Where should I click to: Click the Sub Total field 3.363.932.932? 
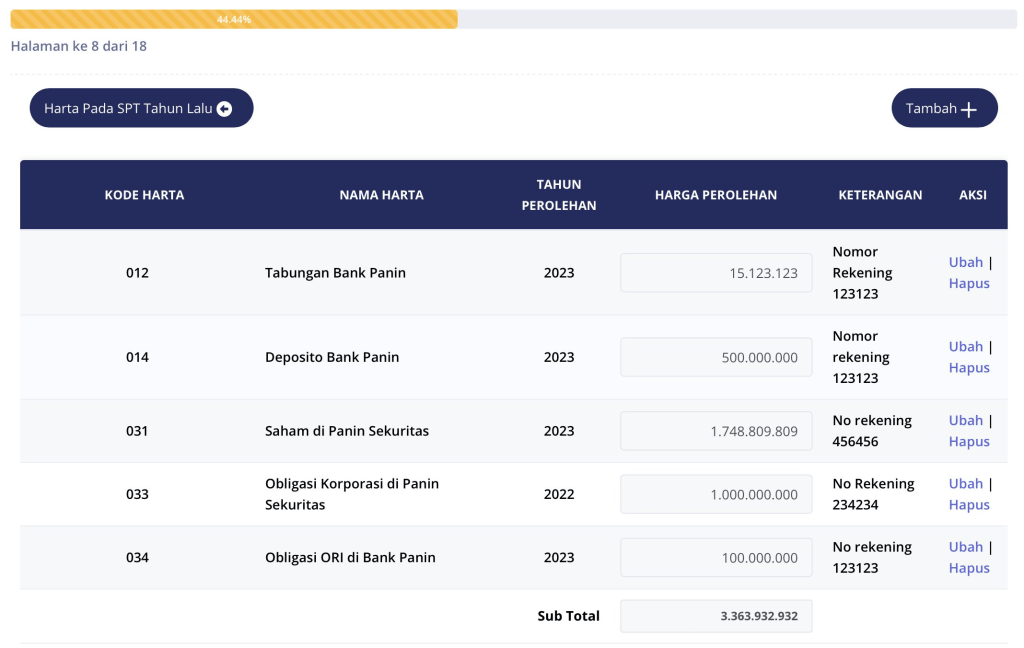click(x=716, y=616)
